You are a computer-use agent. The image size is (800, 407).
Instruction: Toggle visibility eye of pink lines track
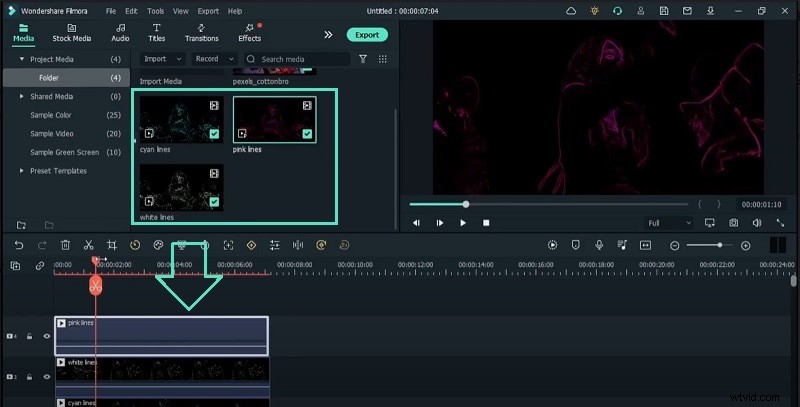pyautogui.click(x=46, y=336)
